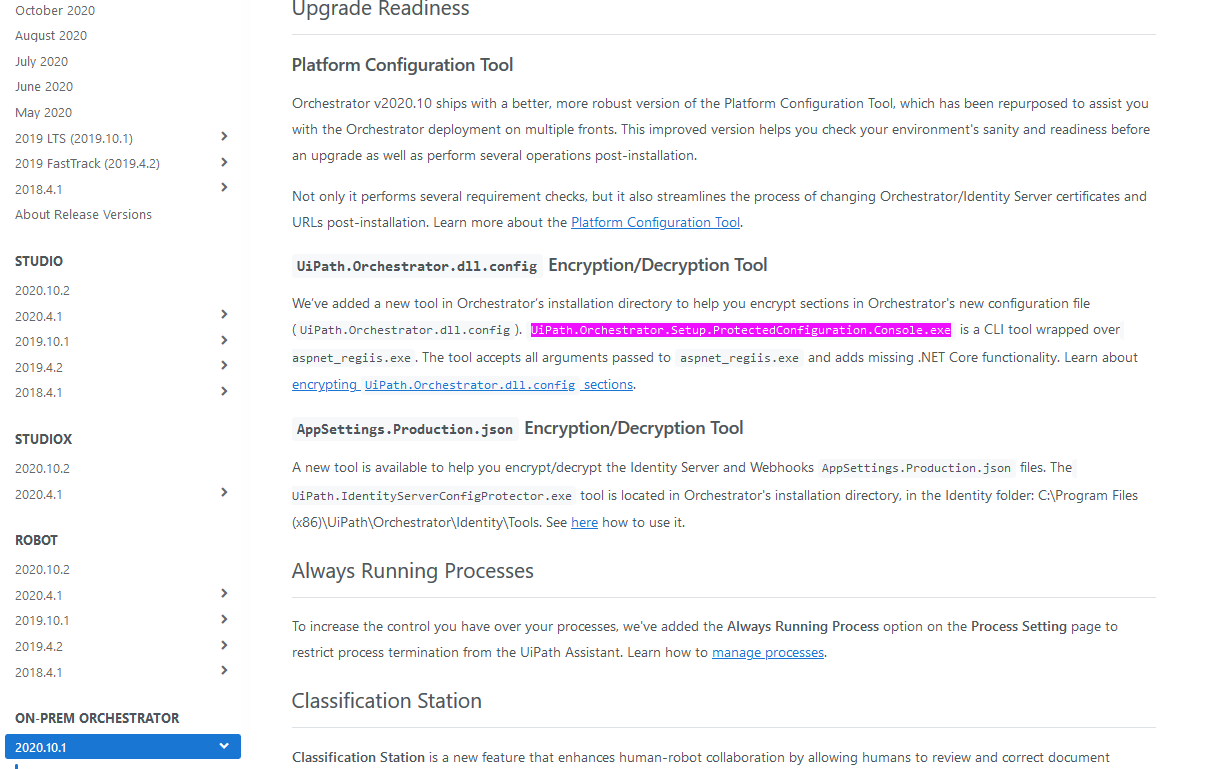The height and width of the screenshot is (769, 1210).
Task: Expand StudioX 2020.4.1 chevron
Action: point(224,492)
